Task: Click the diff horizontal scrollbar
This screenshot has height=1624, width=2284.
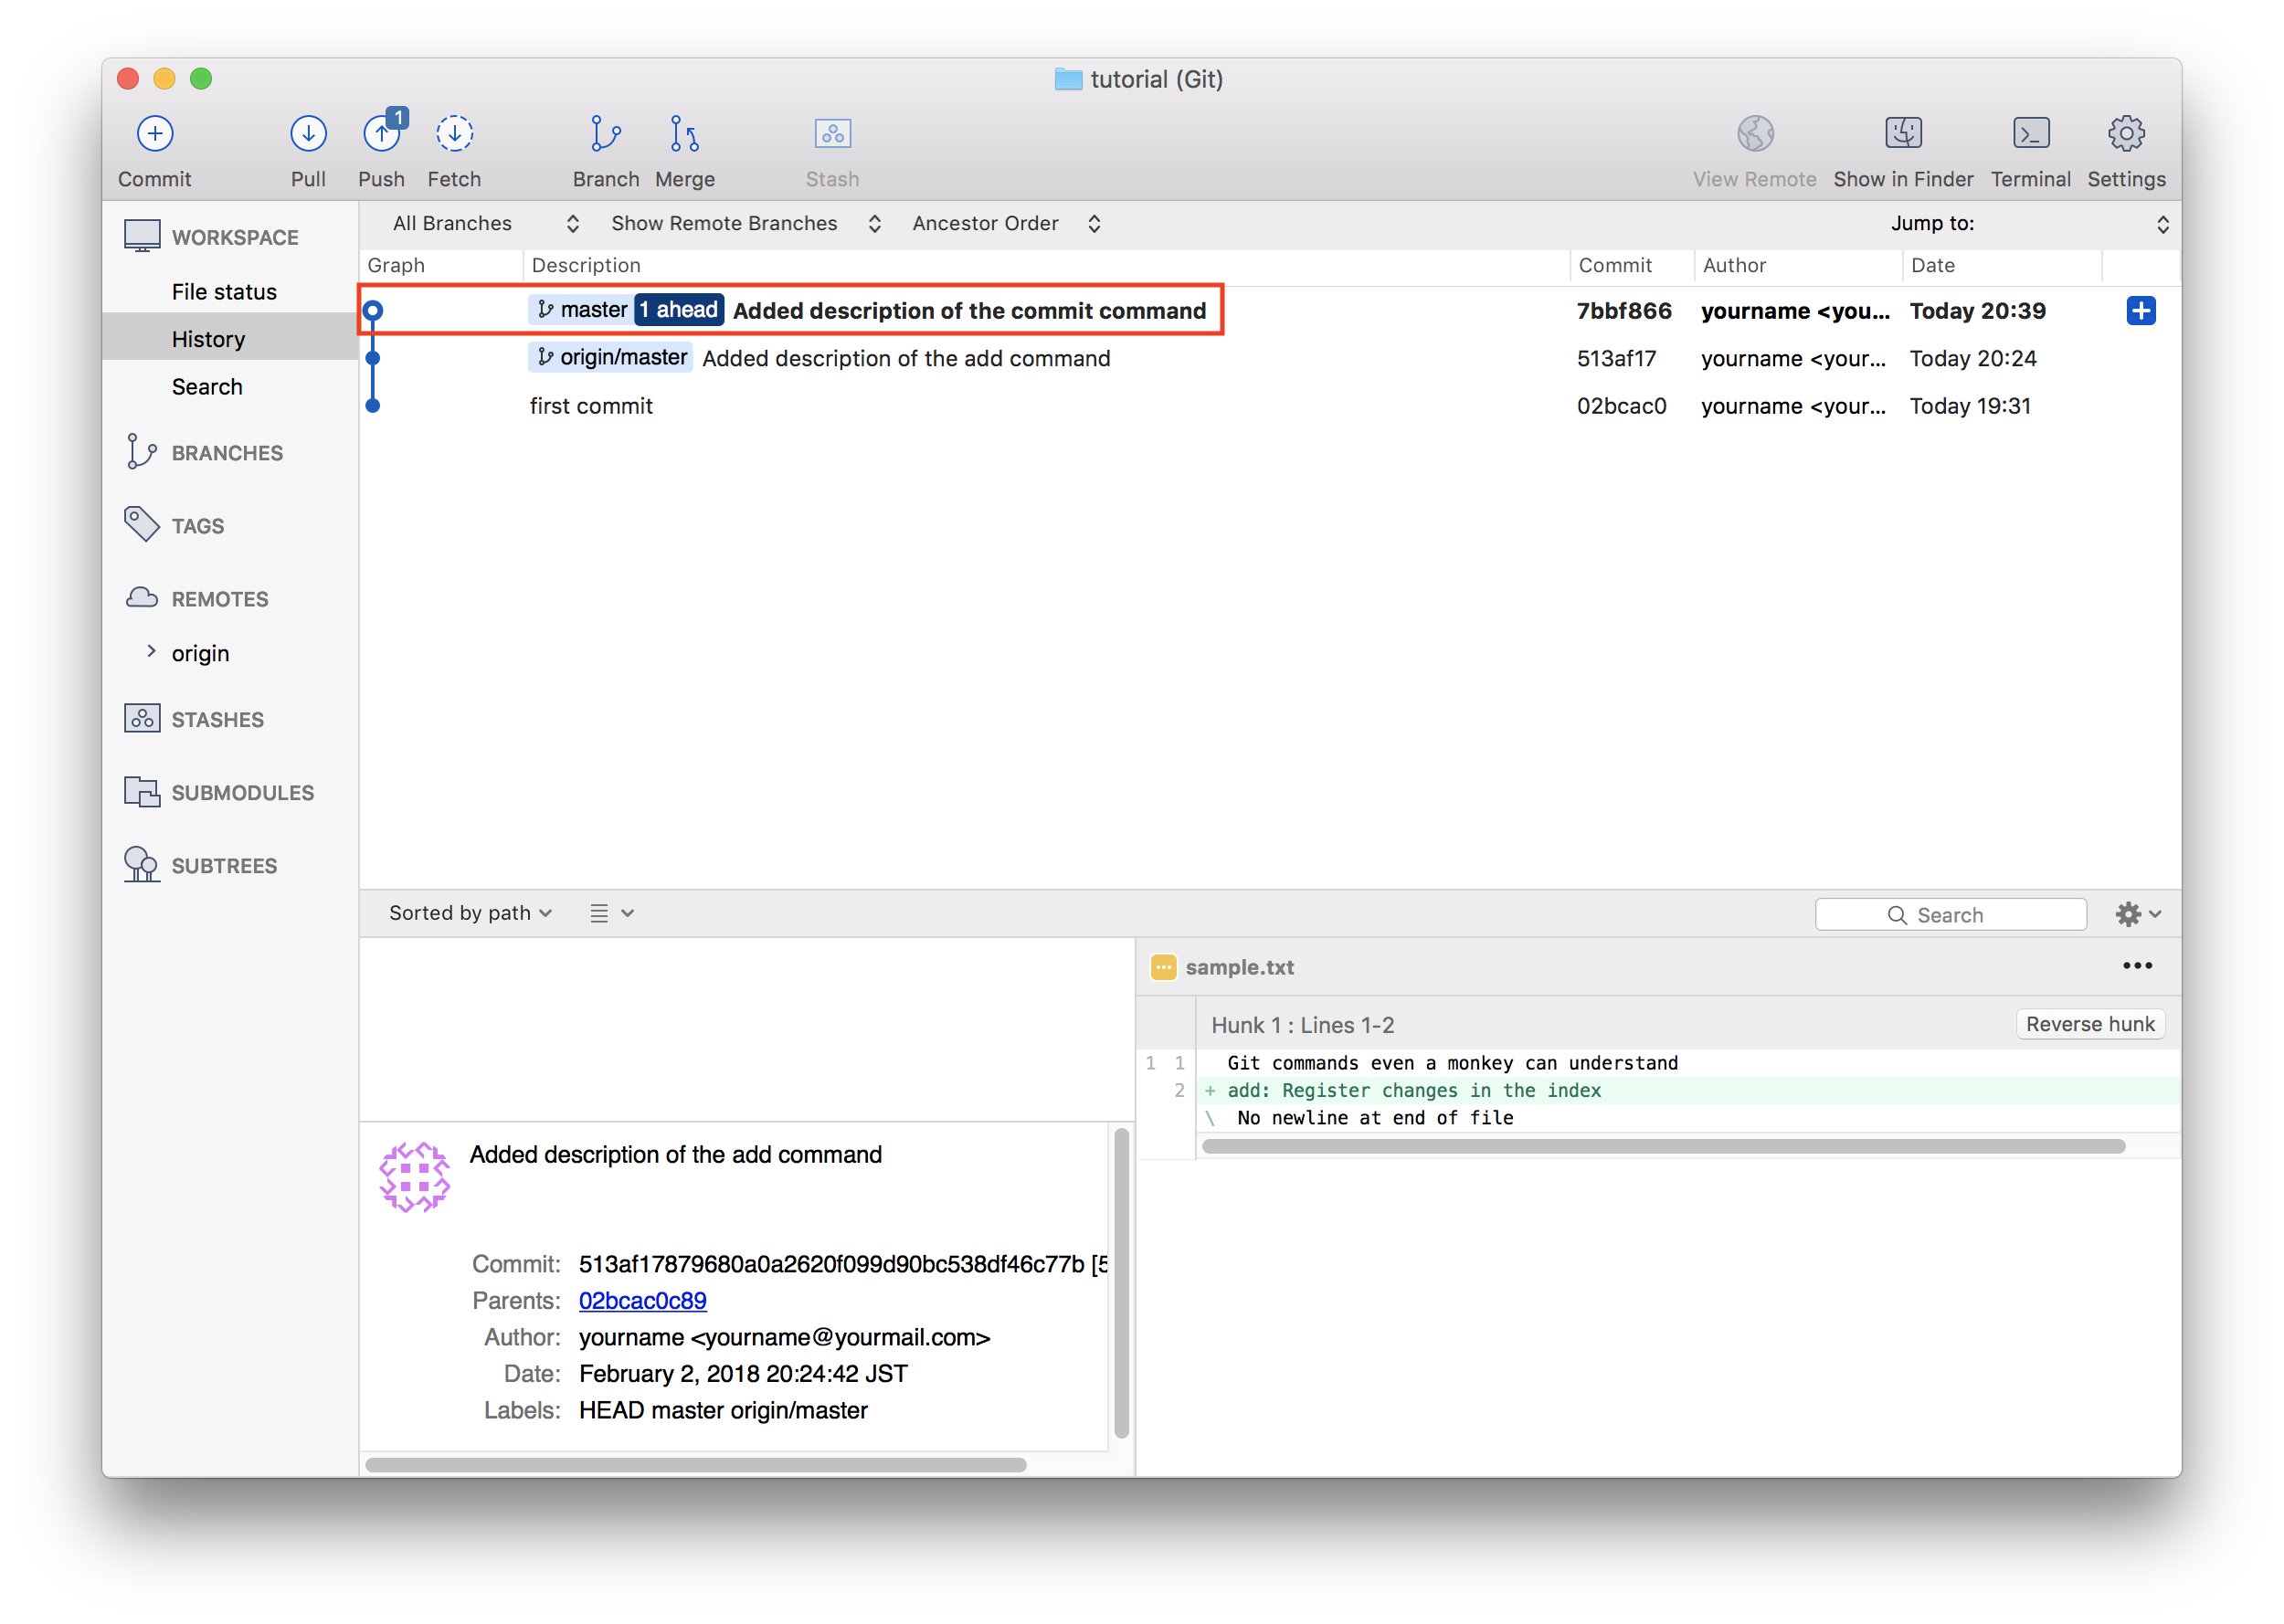Action: 1663,1147
